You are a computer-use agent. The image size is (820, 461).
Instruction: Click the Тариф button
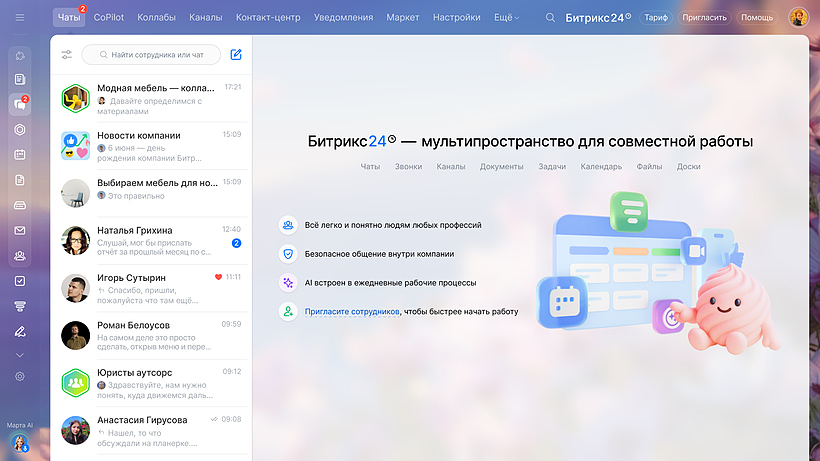[x=656, y=18]
